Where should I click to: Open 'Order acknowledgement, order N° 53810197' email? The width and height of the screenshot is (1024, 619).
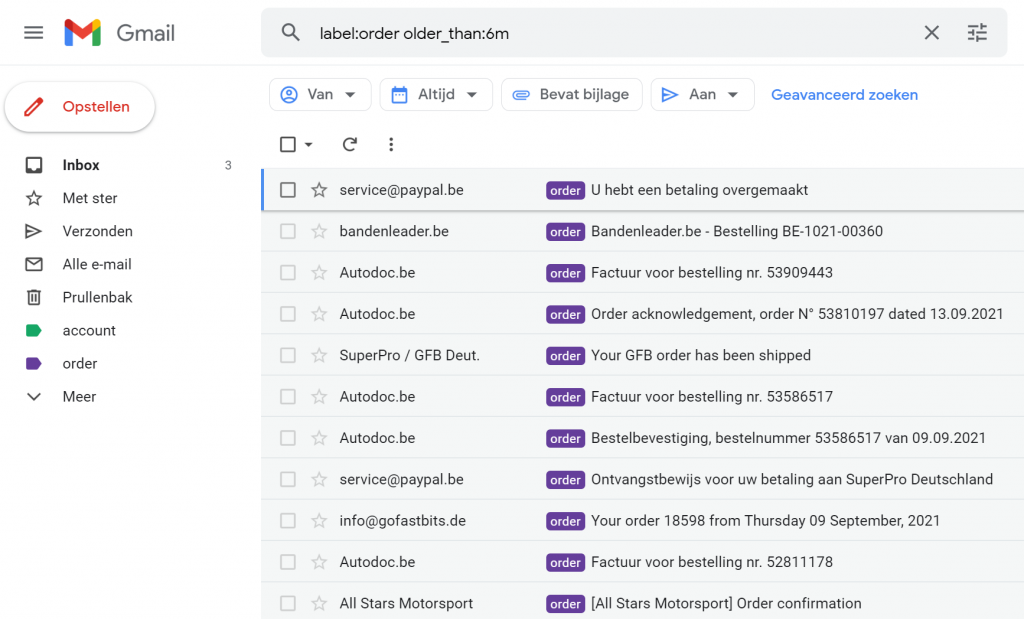pos(643,314)
